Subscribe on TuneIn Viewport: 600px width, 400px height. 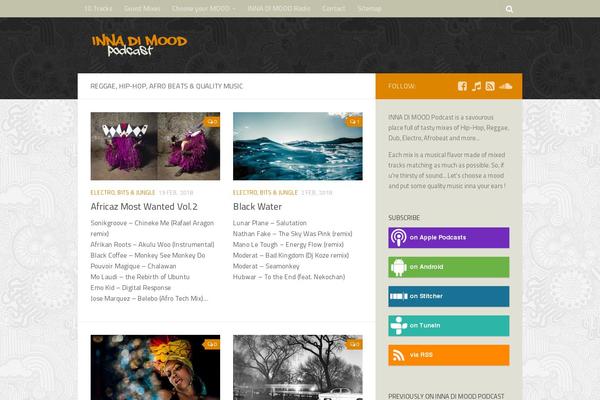(x=448, y=326)
